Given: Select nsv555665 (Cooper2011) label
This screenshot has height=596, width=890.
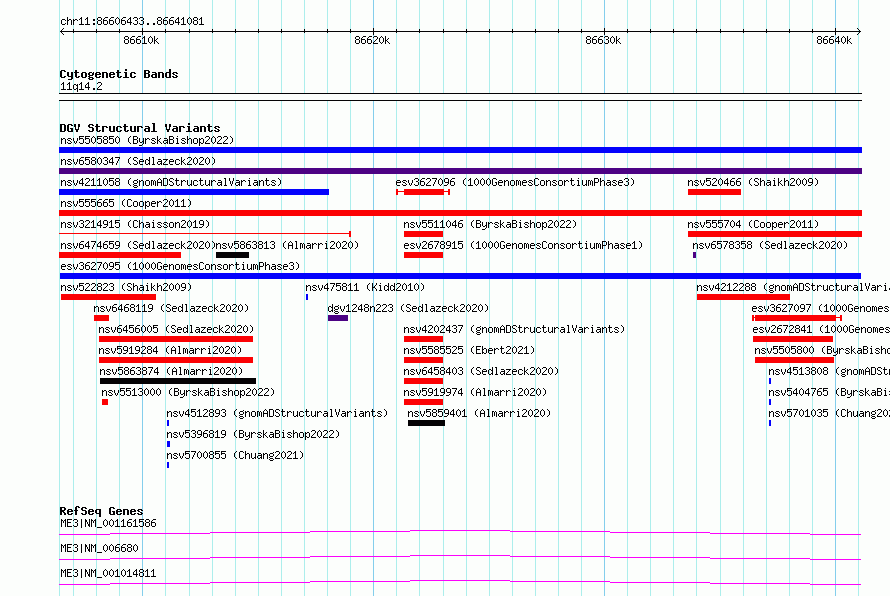Looking at the screenshot, I should click(x=126, y=203).
